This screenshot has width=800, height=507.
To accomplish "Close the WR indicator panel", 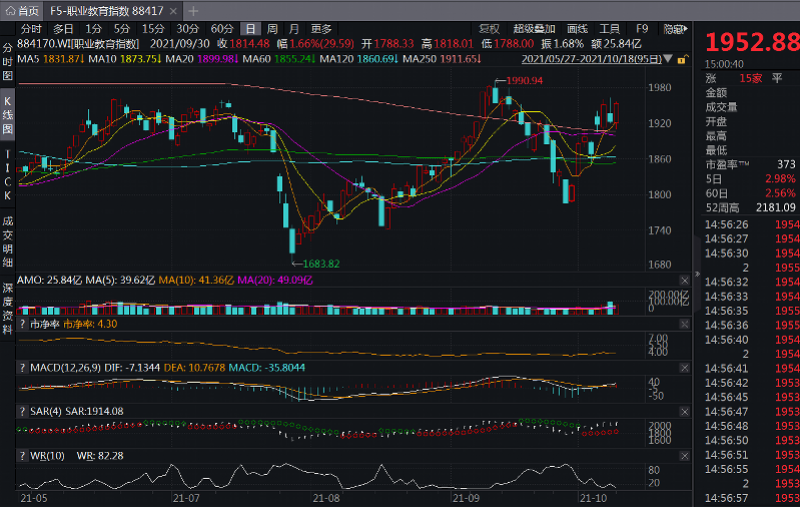I will [685, 456].
